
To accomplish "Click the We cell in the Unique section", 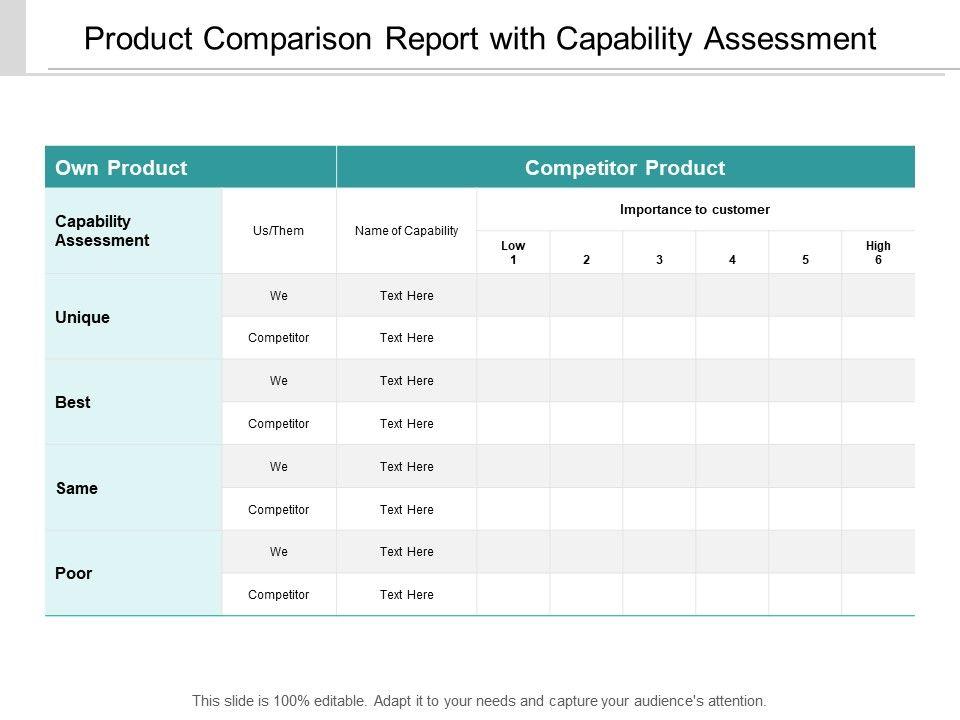I will 279,296.
